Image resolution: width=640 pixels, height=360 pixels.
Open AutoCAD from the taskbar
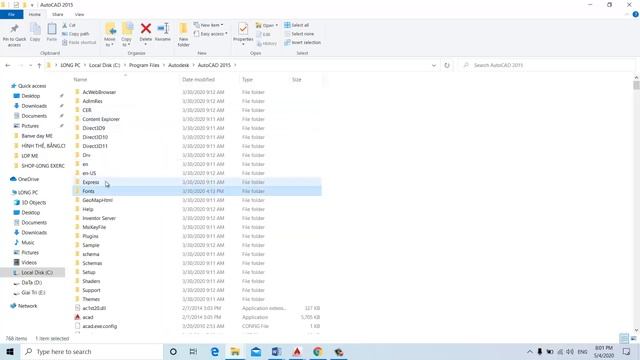pyautogui.click(x=297, y=352)
